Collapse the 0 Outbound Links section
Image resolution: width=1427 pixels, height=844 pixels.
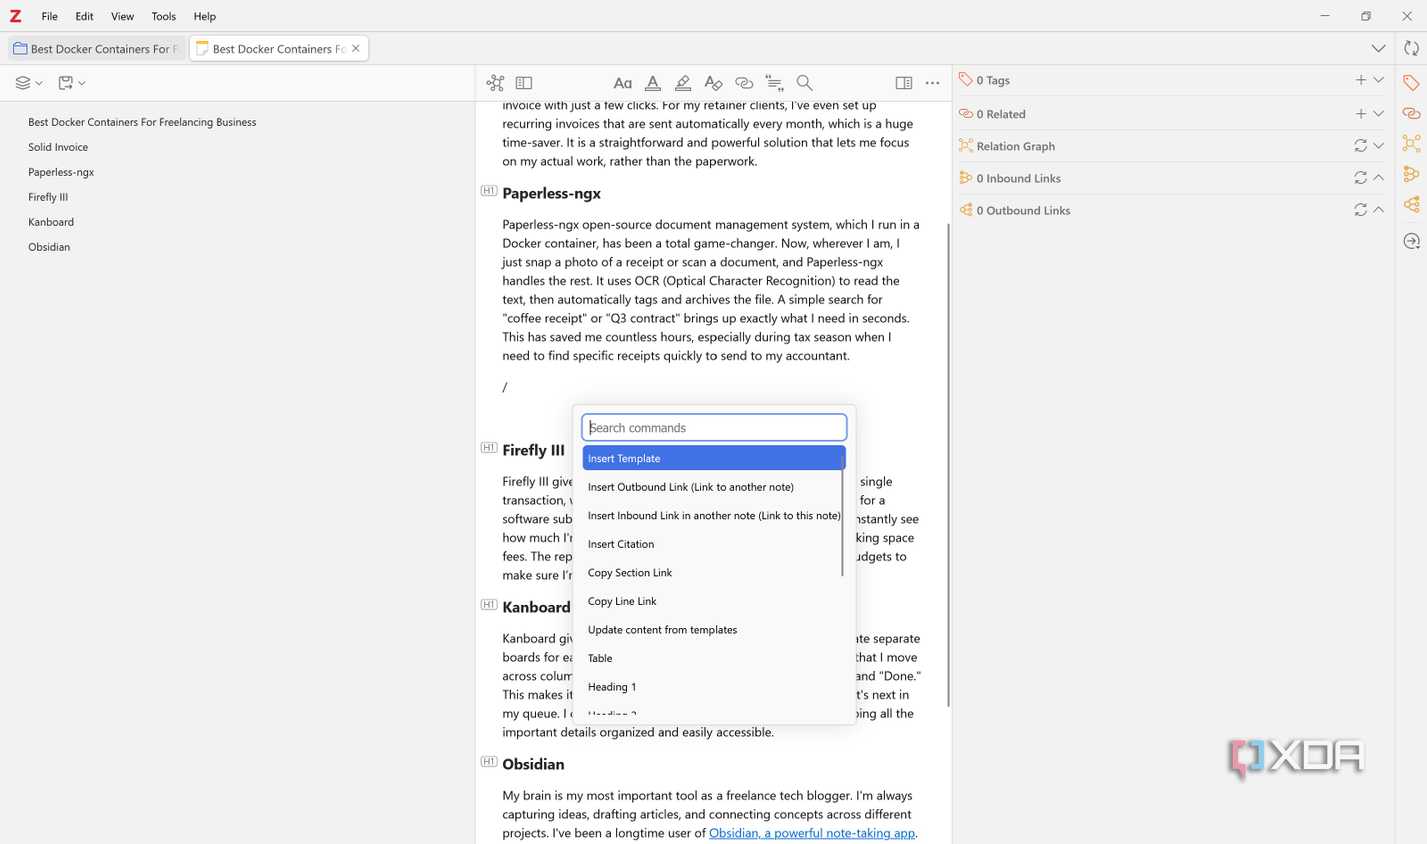coord(1379,210)
